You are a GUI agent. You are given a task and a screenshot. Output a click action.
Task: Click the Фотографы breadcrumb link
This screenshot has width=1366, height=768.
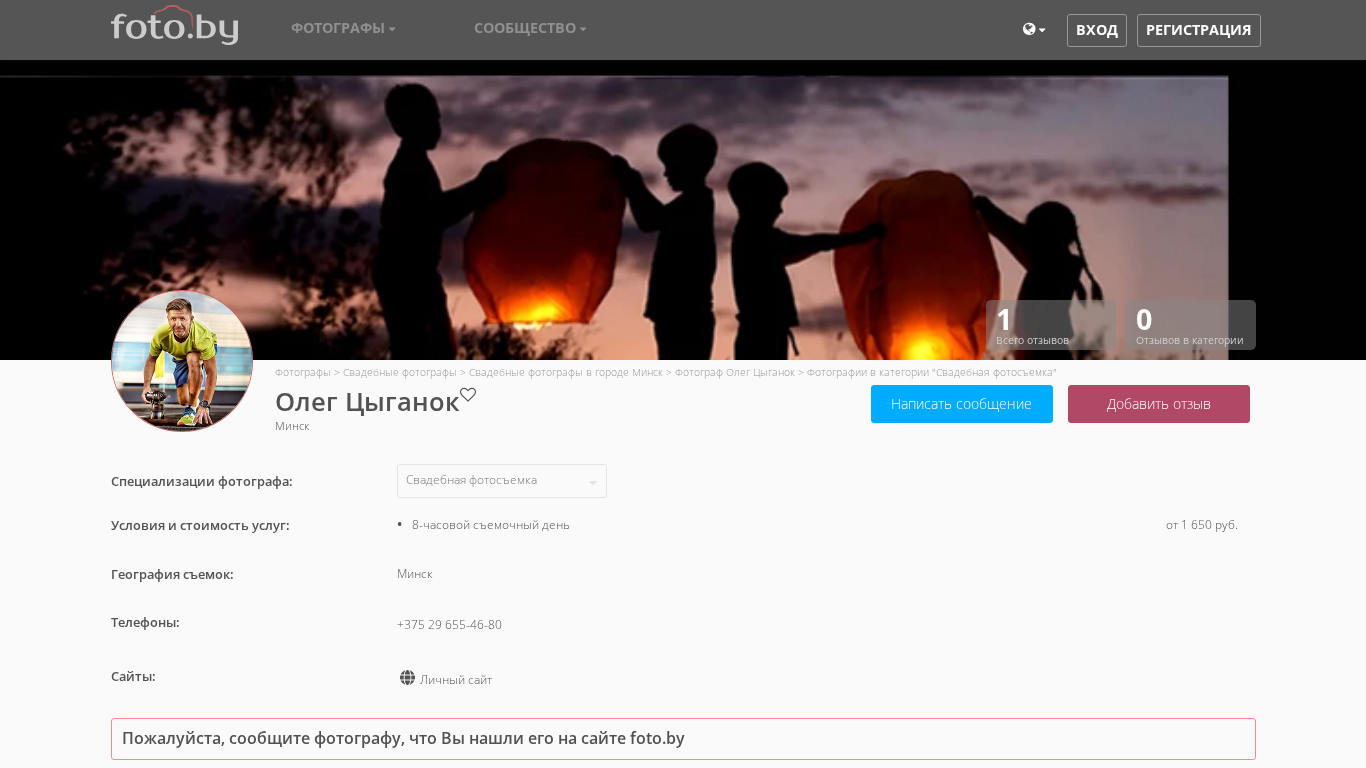click(302, 372)
